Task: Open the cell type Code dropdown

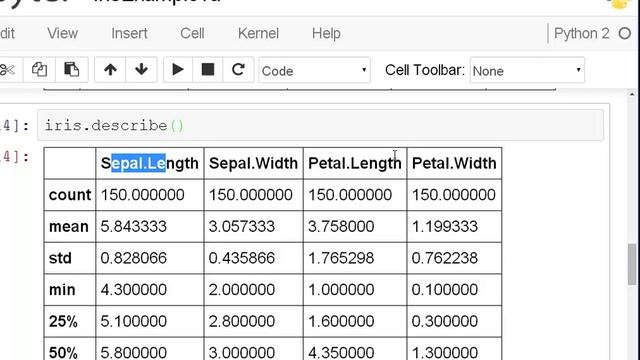Action: click(x=314, y=71)
